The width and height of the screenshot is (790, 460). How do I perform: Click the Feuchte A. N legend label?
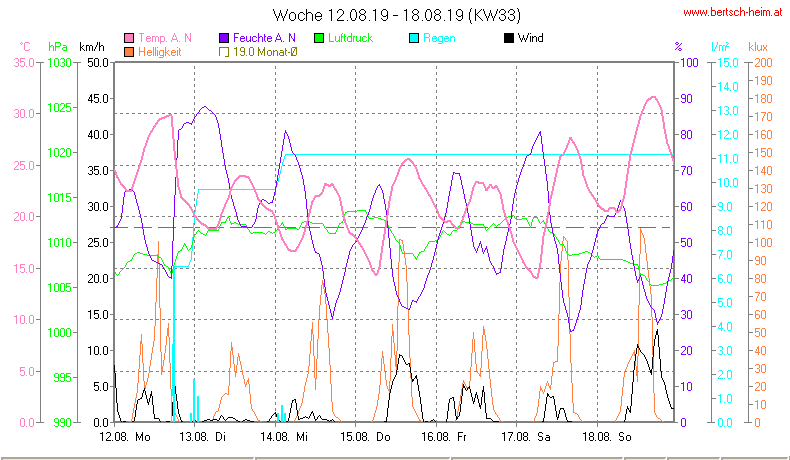tap(264, 38)
